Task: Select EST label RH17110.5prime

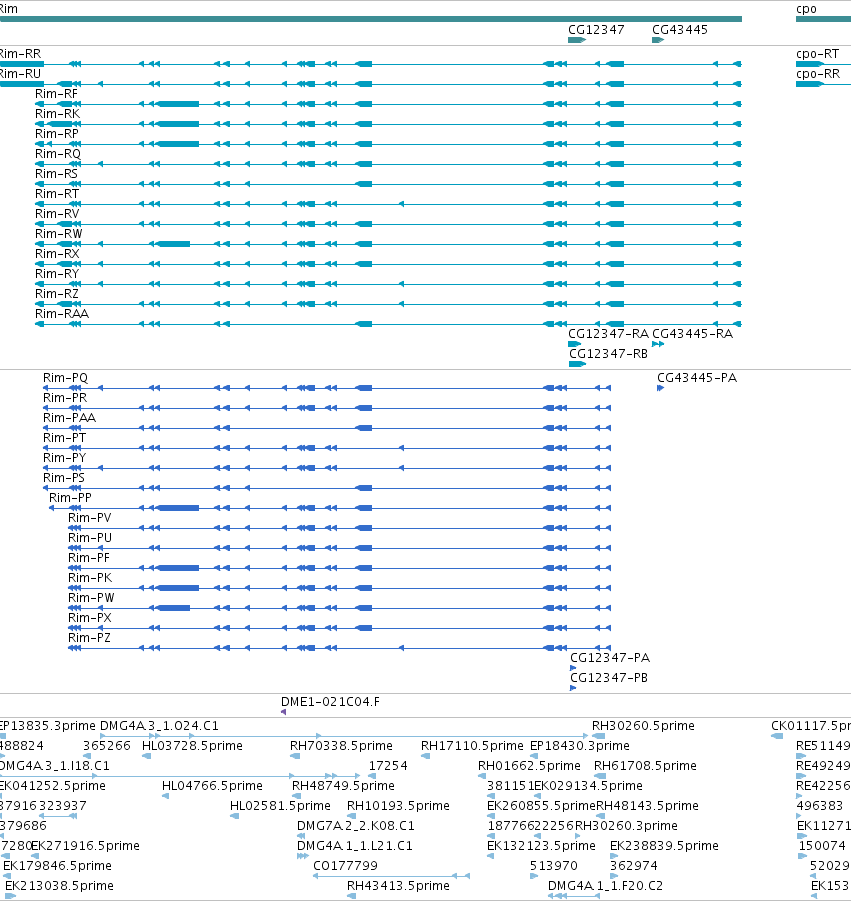Action: 472,746
